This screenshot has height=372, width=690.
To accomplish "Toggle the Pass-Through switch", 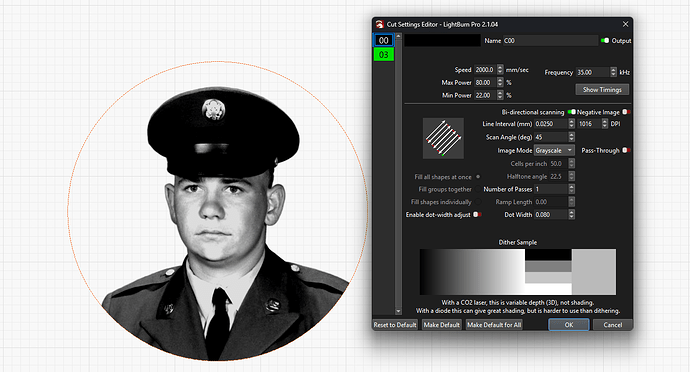I will (626, 150).
